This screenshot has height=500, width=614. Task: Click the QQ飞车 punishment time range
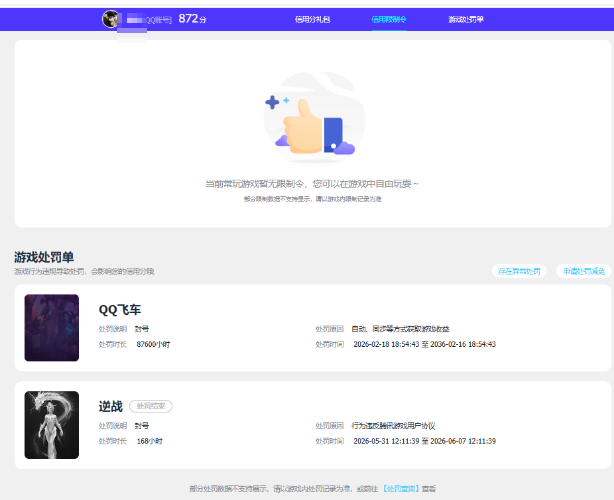click(x=424, y=344)
